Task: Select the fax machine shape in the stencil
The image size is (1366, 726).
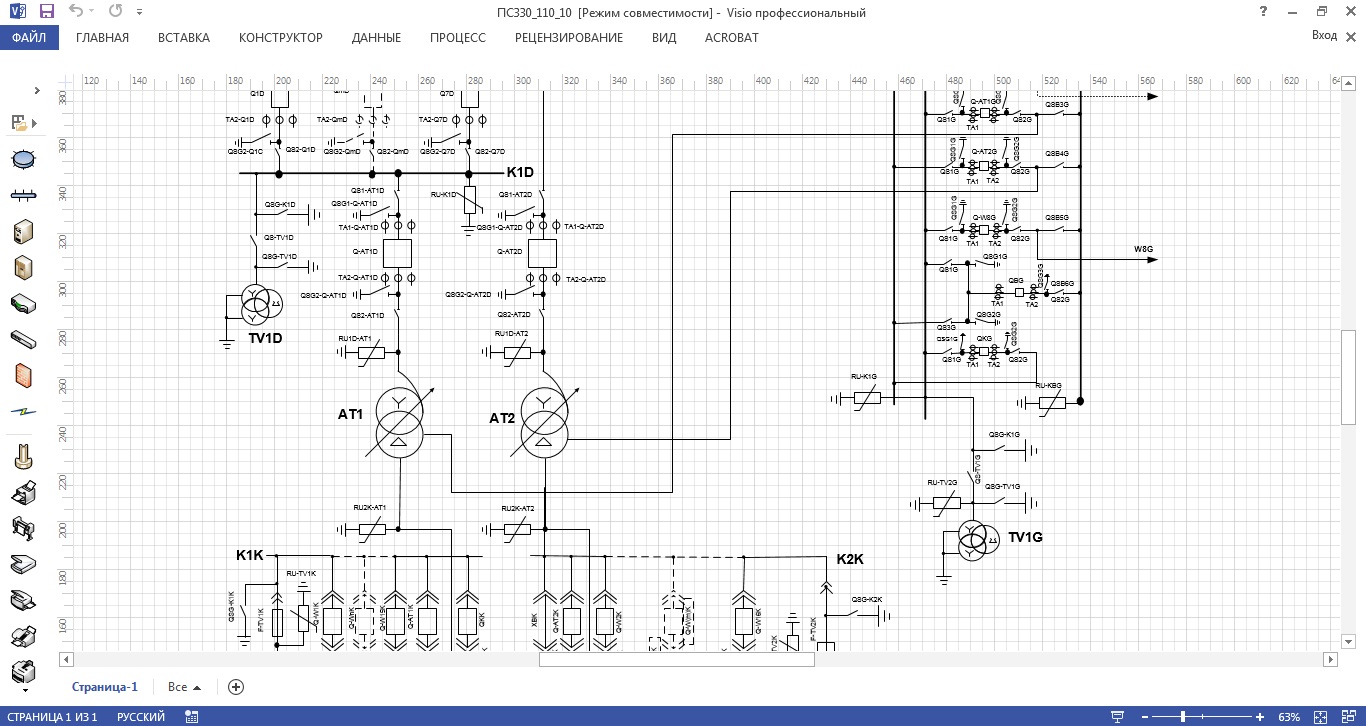Action: coord(24,600)
